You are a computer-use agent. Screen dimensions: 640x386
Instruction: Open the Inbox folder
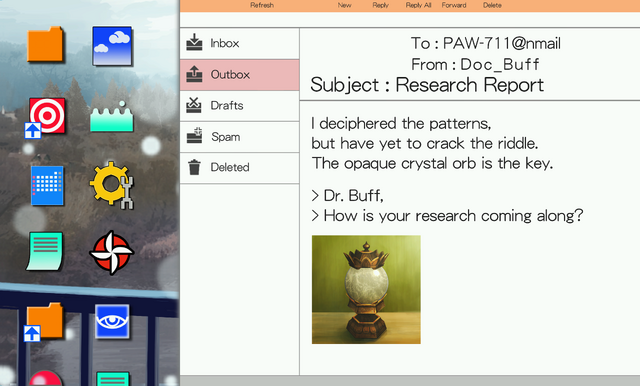pos(240,43)
